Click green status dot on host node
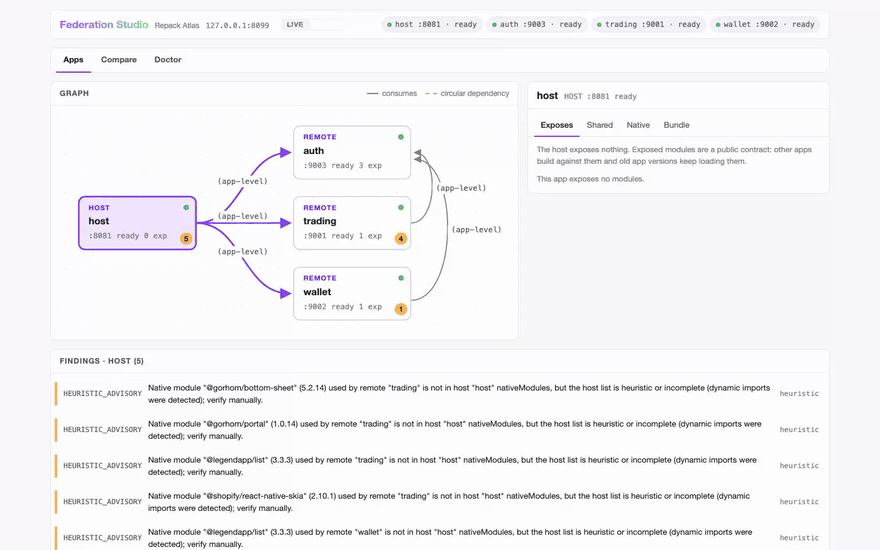 (x=186, y=208)
